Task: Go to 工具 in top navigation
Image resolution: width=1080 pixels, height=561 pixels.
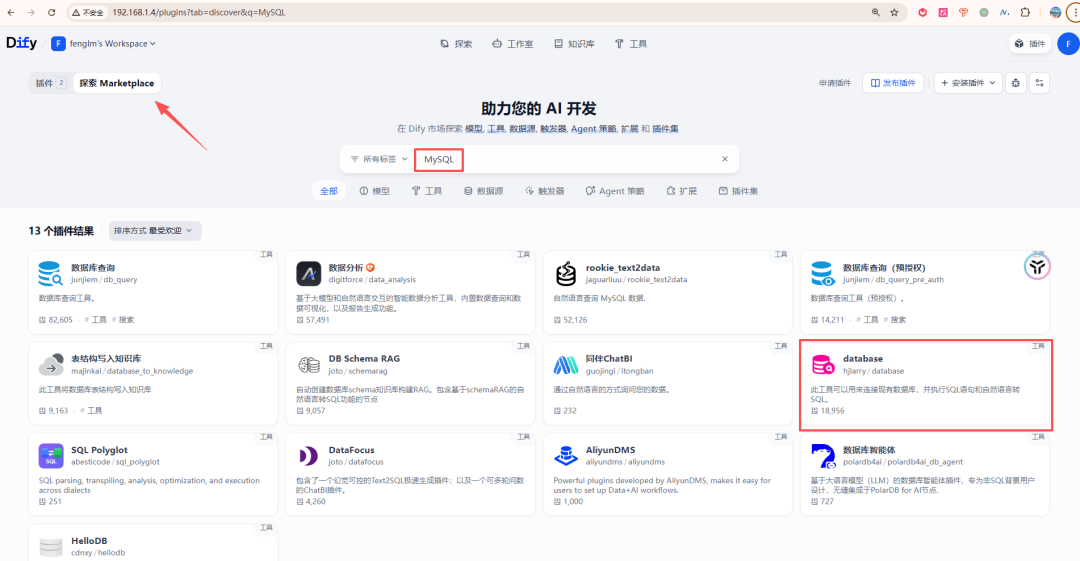Action: [x=631, y=43]
